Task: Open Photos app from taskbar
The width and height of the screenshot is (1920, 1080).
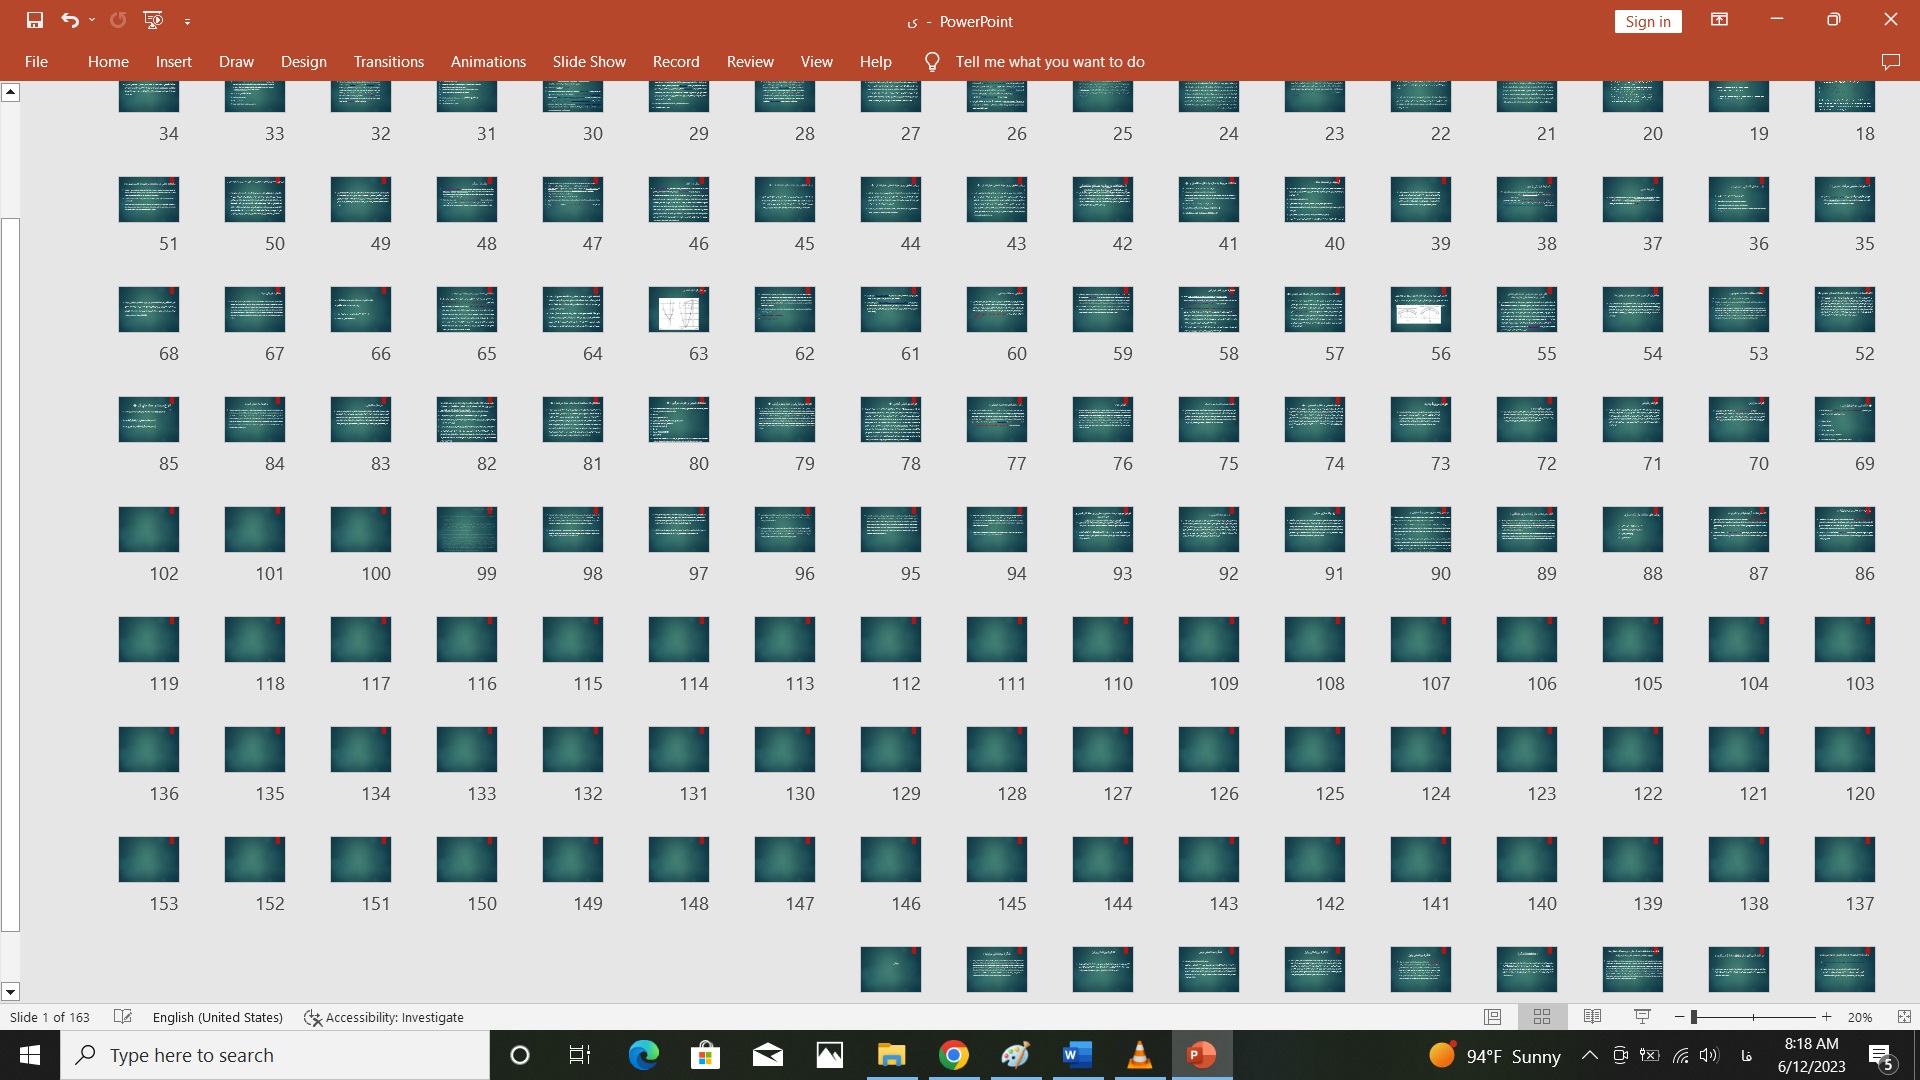Action: [x=829, y=1055]
